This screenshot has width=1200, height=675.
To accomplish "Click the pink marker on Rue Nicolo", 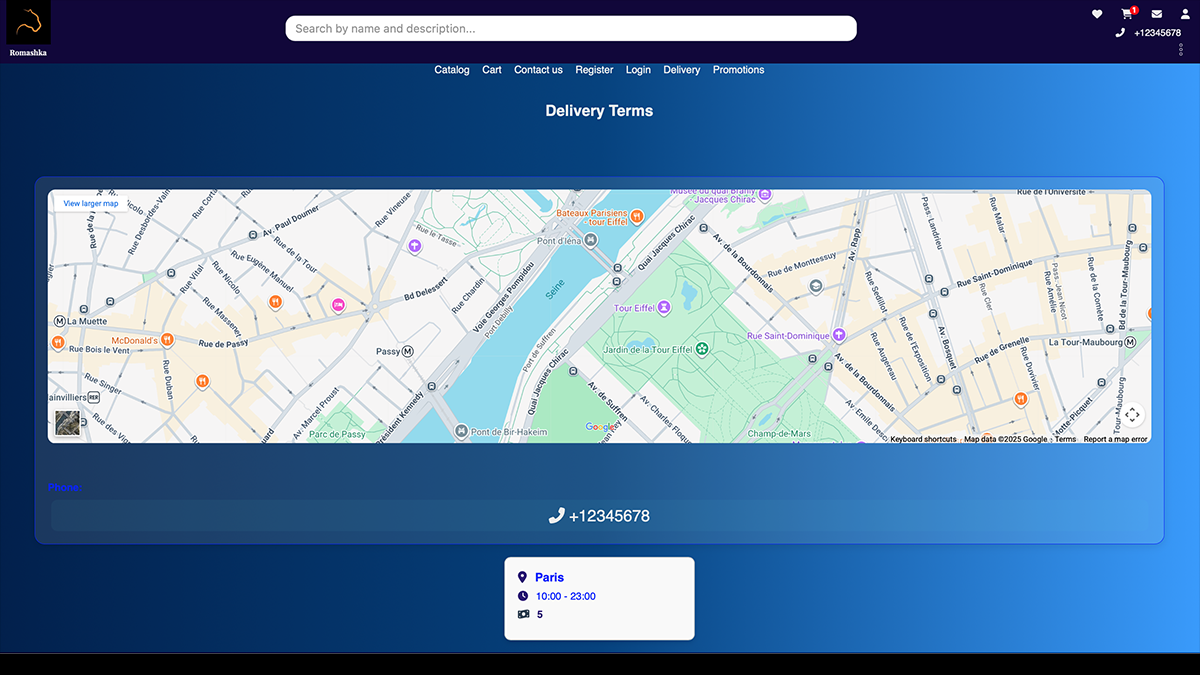I will [x=338, y=305].
